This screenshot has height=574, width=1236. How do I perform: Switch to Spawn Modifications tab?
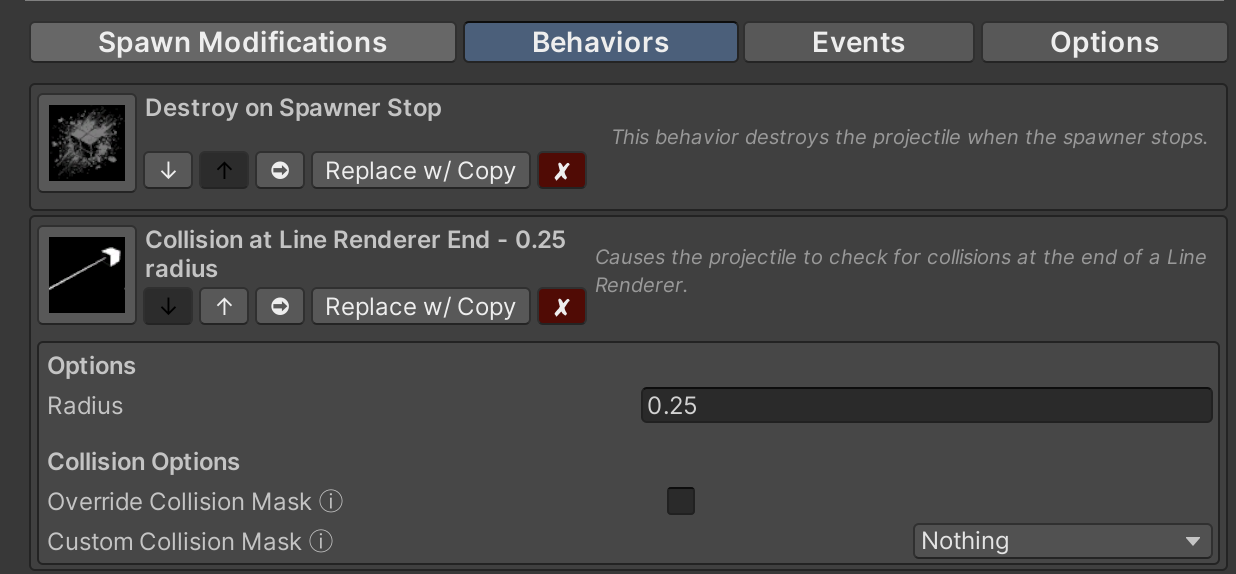tap(243, 43)
